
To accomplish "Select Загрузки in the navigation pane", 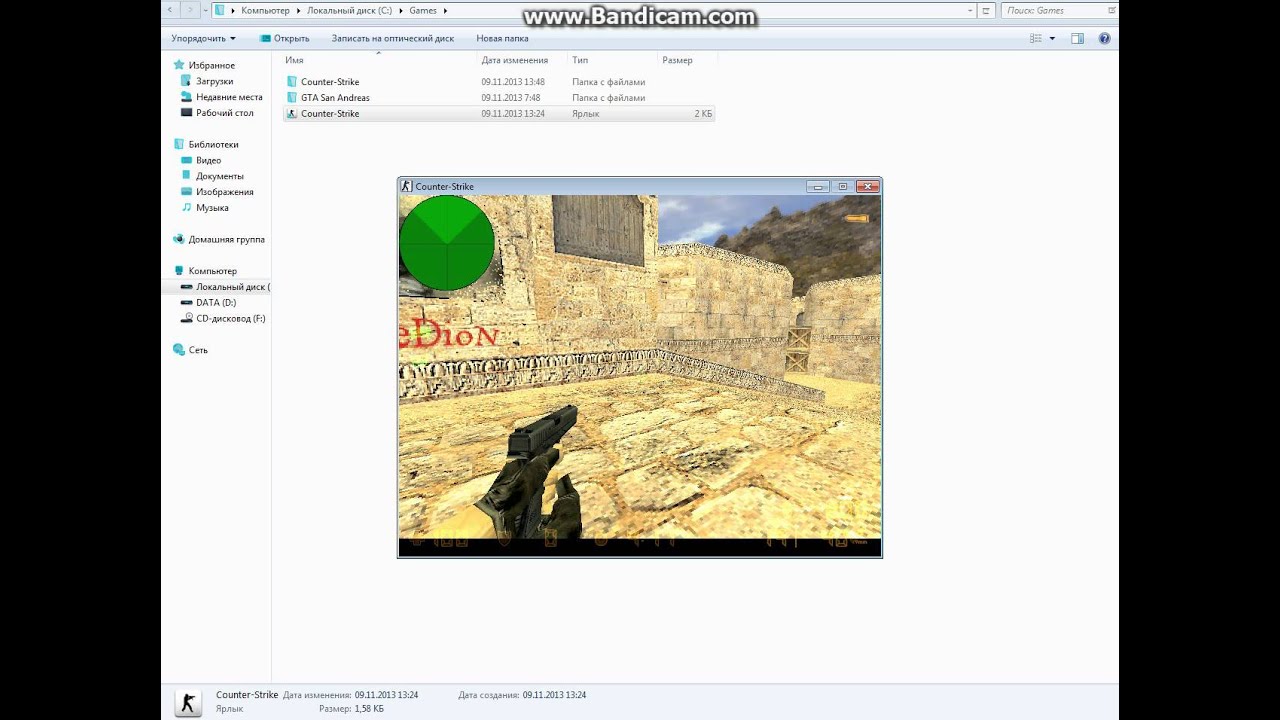I will pyautogui.click(x=214, y=81).
